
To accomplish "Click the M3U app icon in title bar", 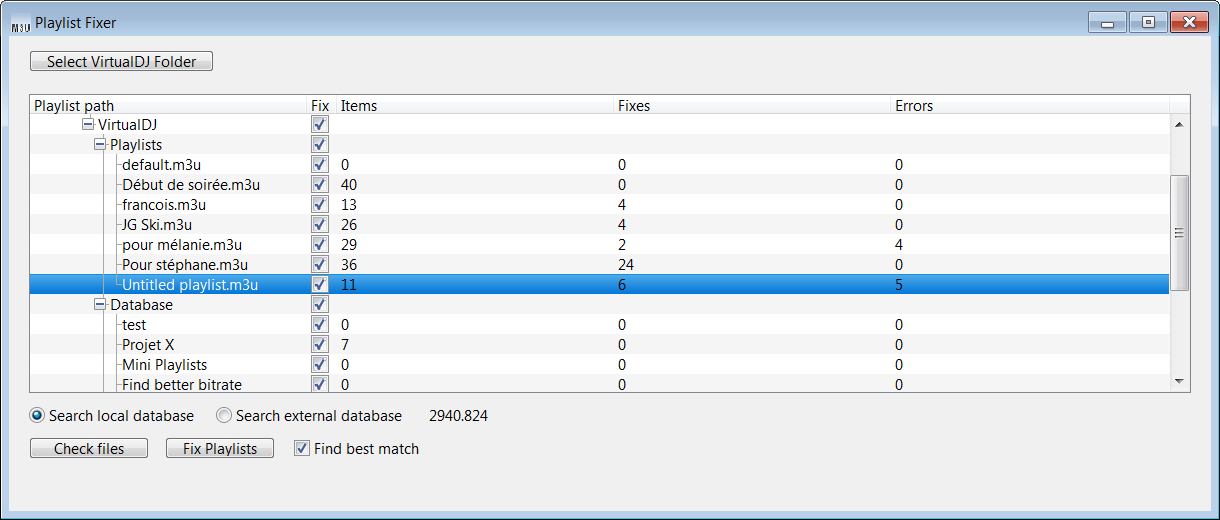I will click(x=20, y=23).
